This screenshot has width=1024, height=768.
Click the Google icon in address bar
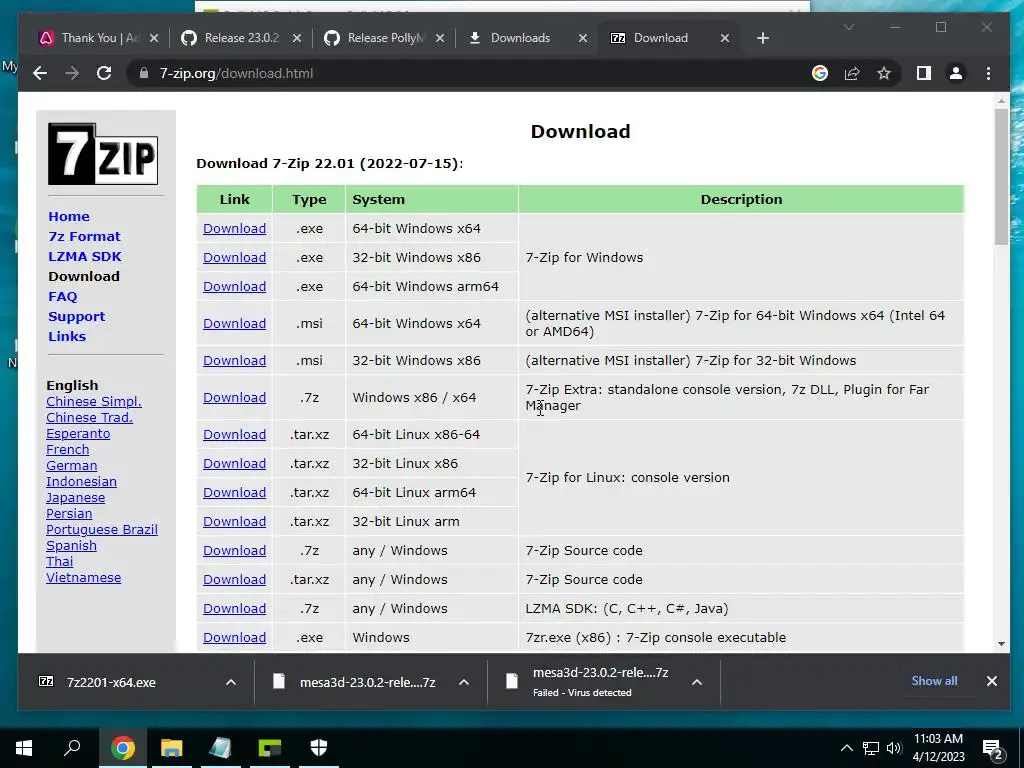coord(820,73)
